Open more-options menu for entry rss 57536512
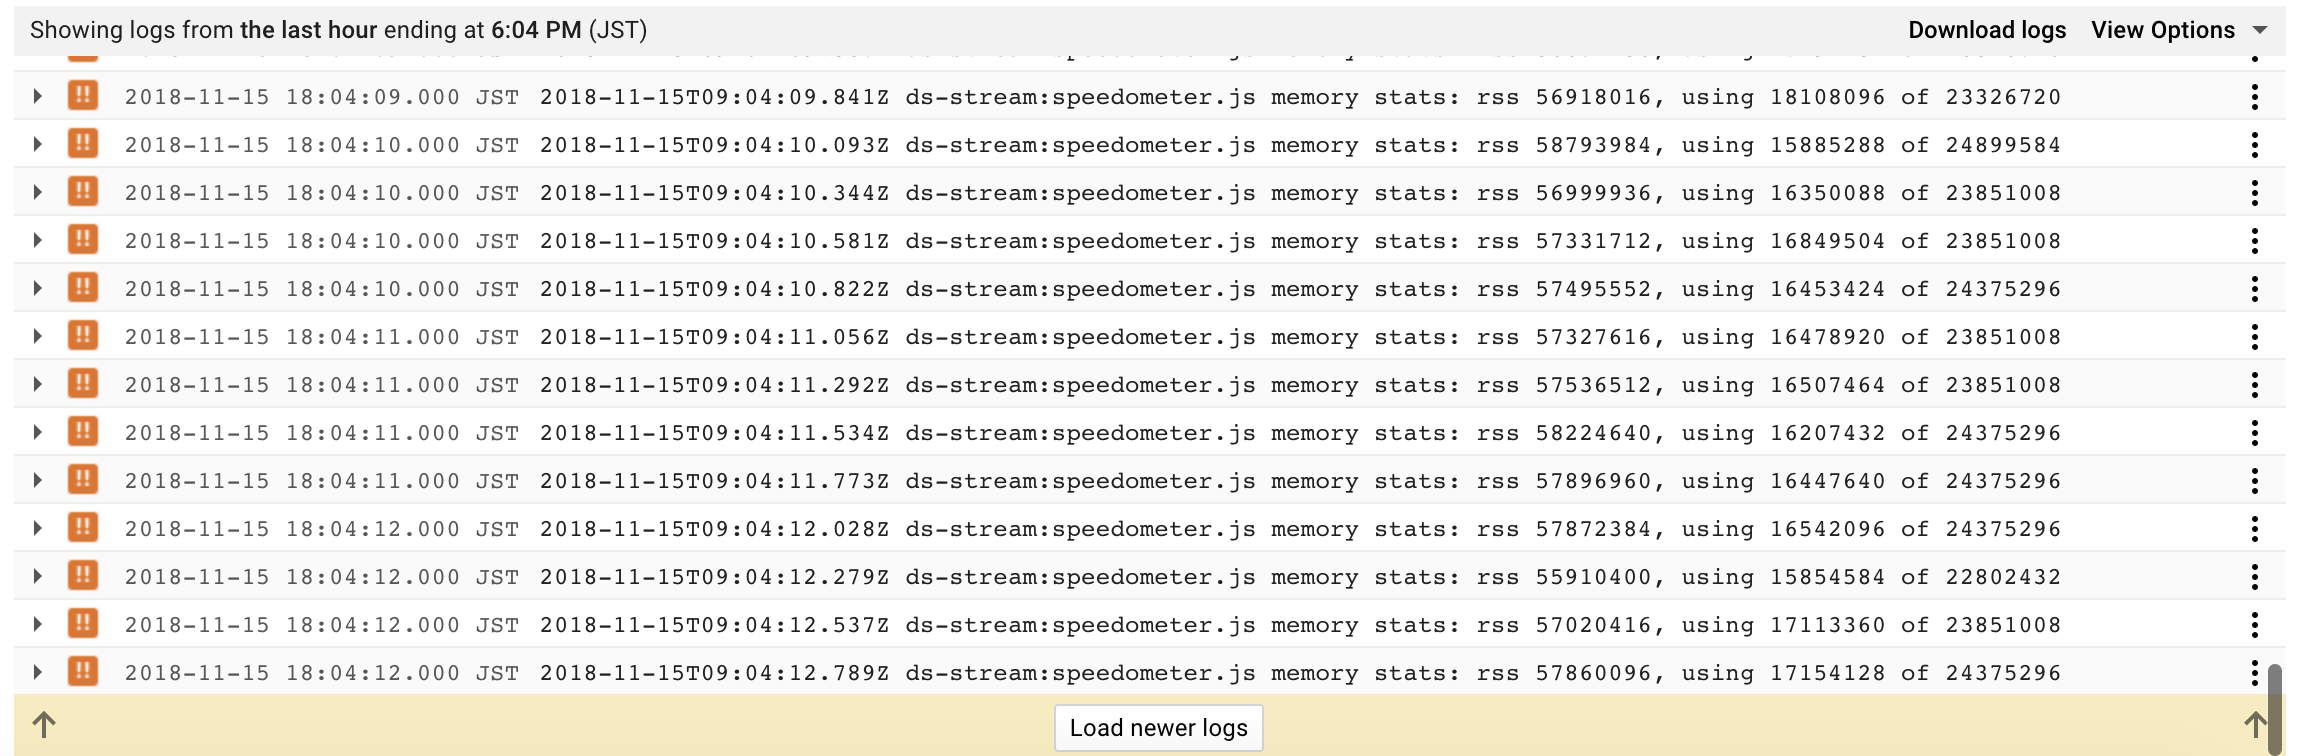The height and width of the screenshot is (756, 2302). coord(2255,384)
